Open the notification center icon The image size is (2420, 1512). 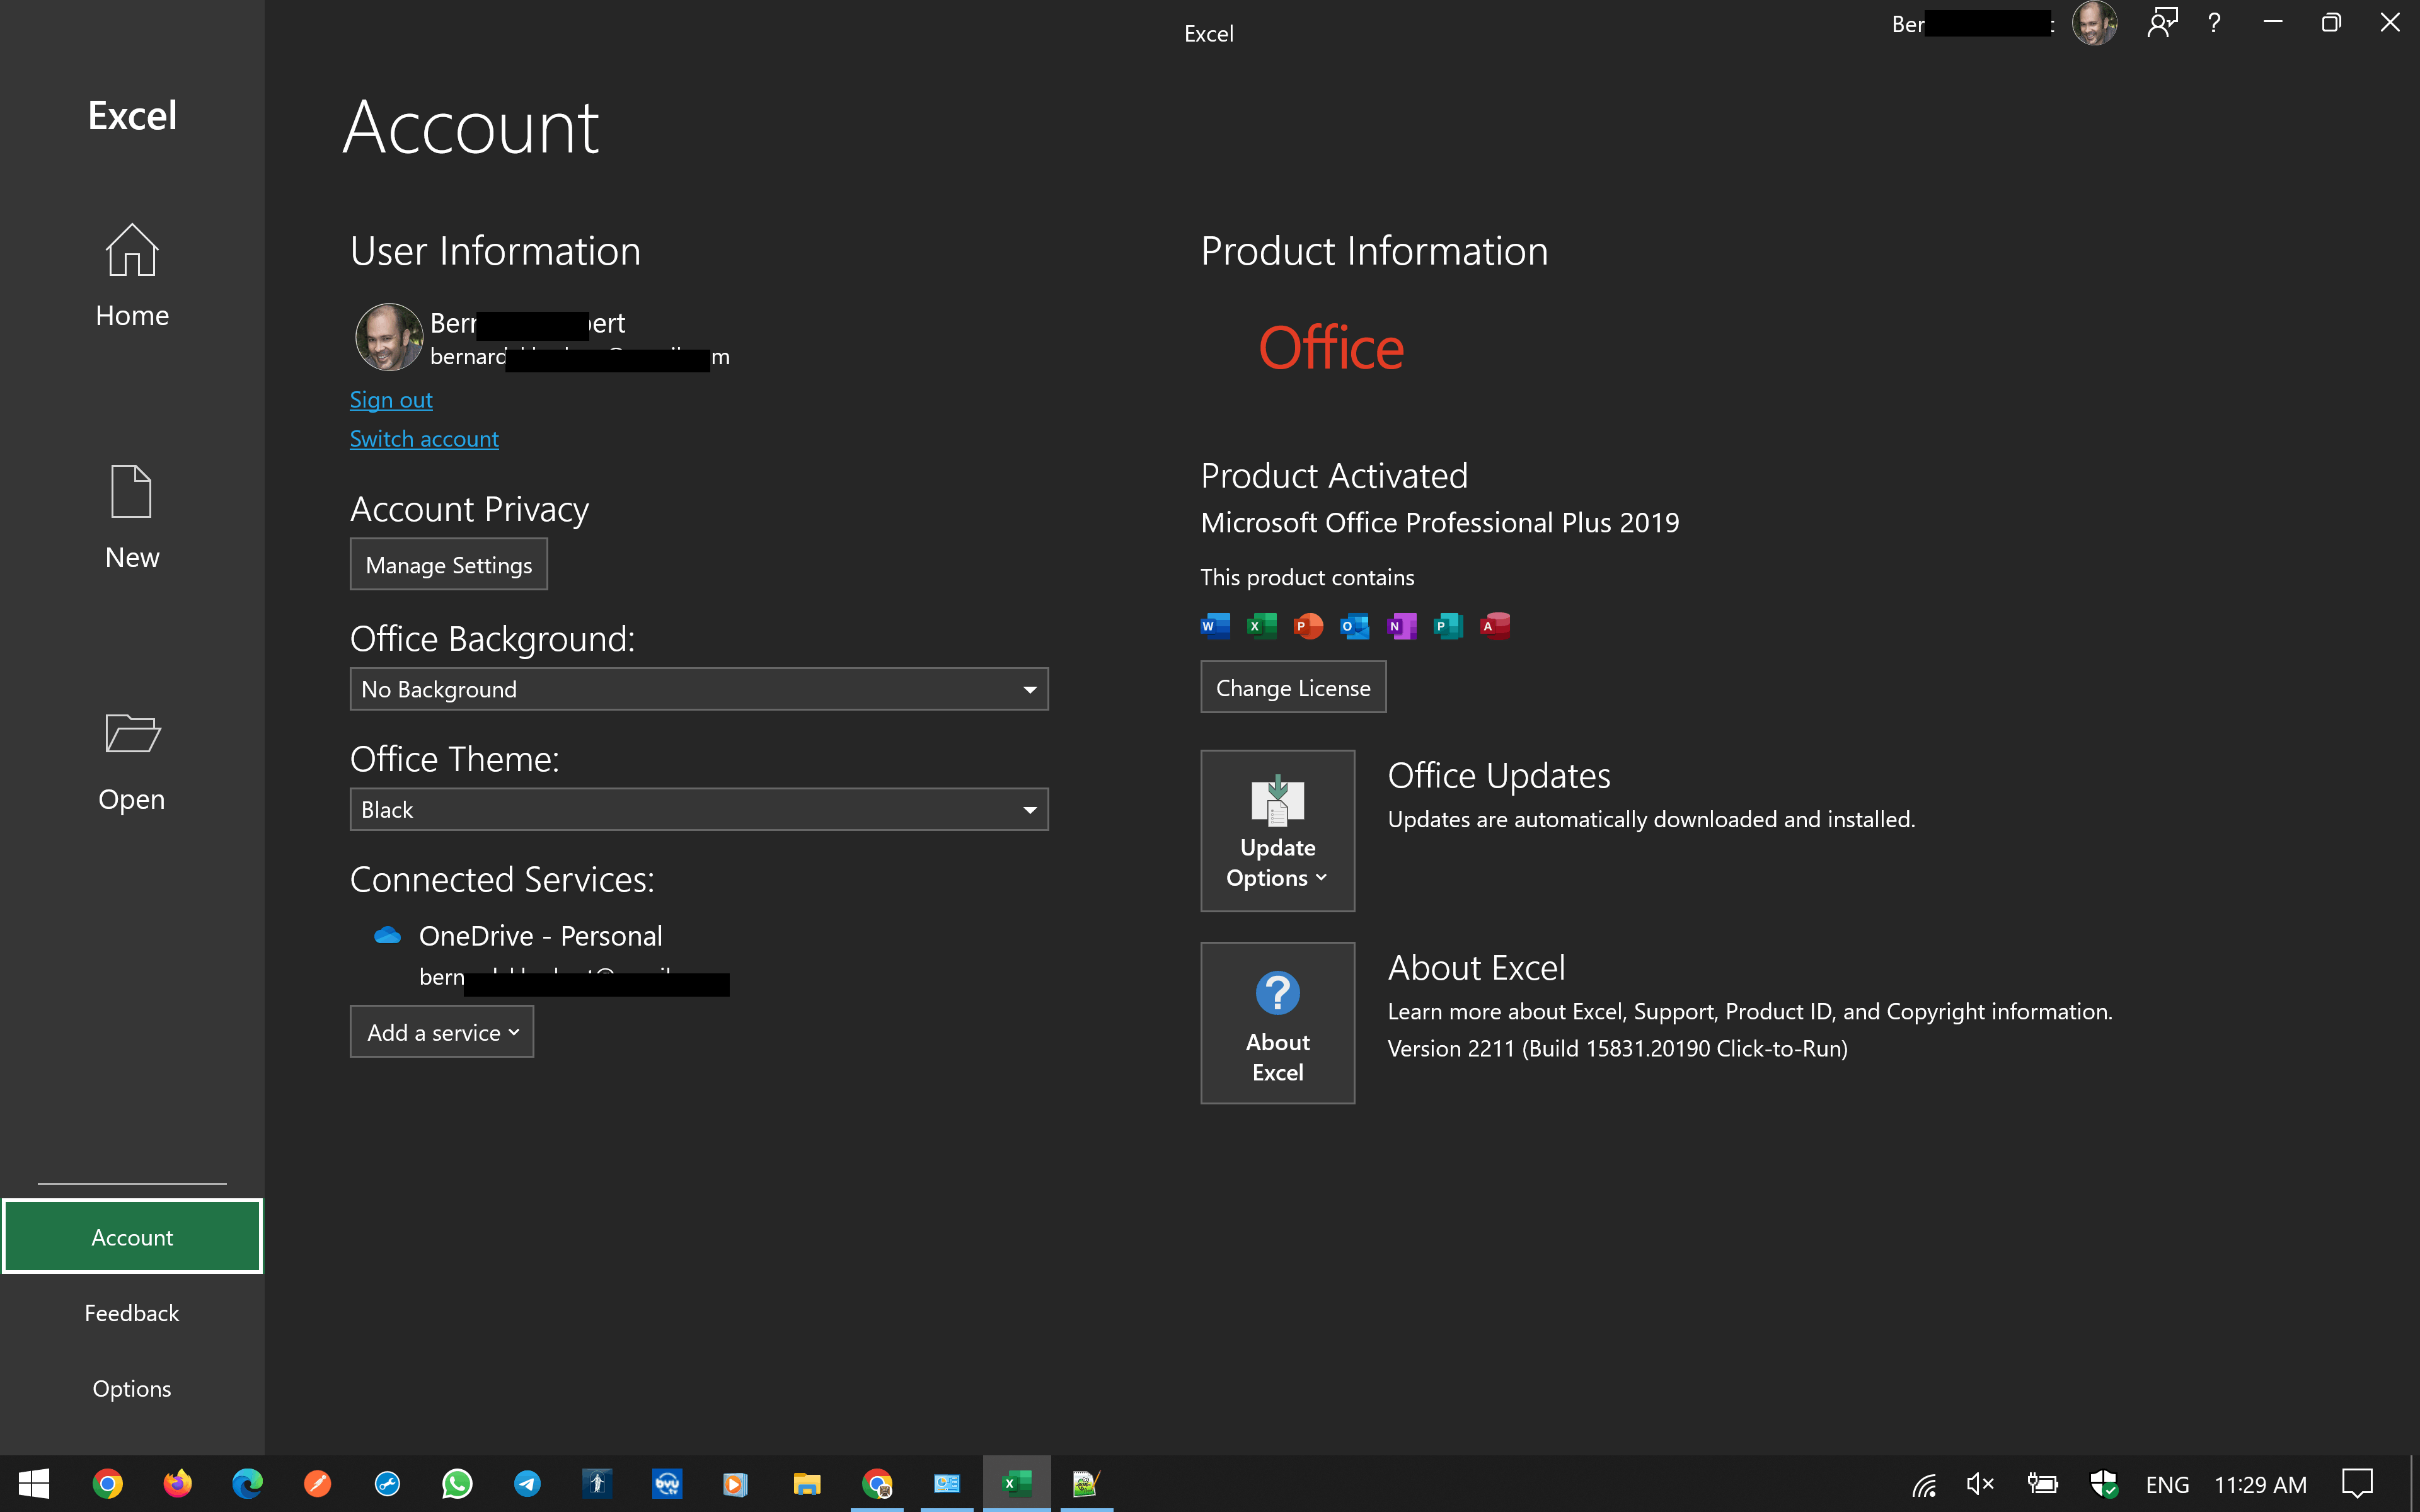2358,1484
